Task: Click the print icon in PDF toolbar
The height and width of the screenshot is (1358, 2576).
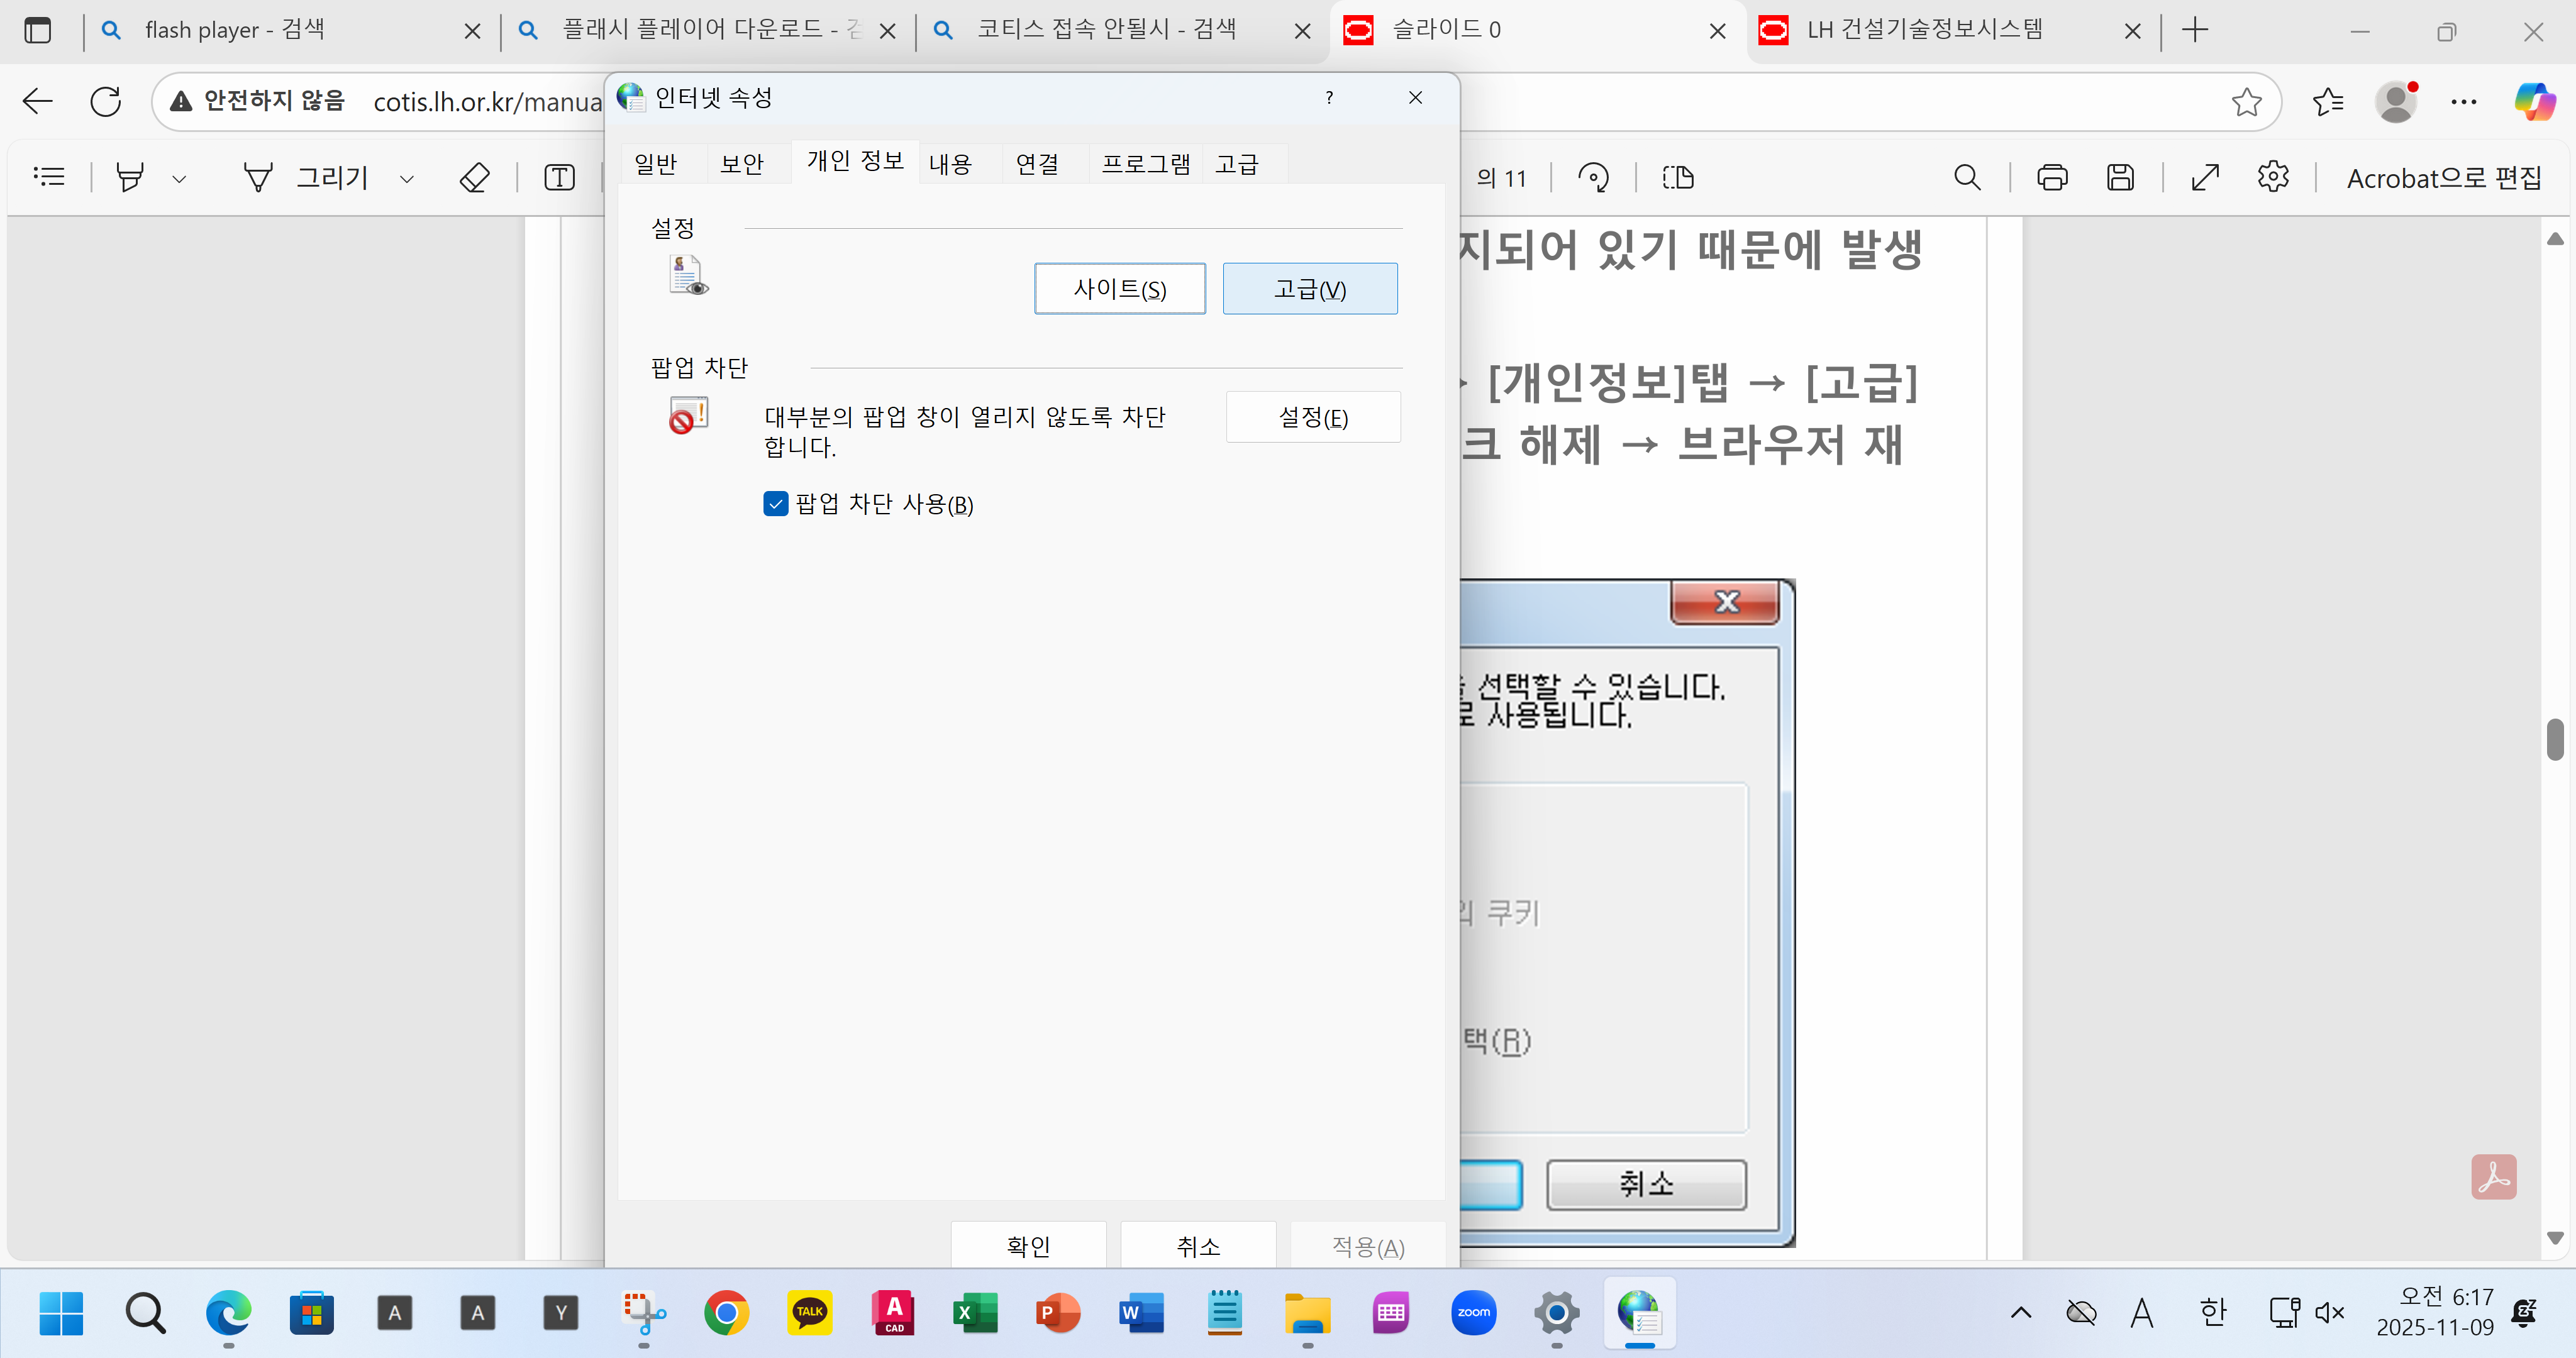Action: point(2052,178)
